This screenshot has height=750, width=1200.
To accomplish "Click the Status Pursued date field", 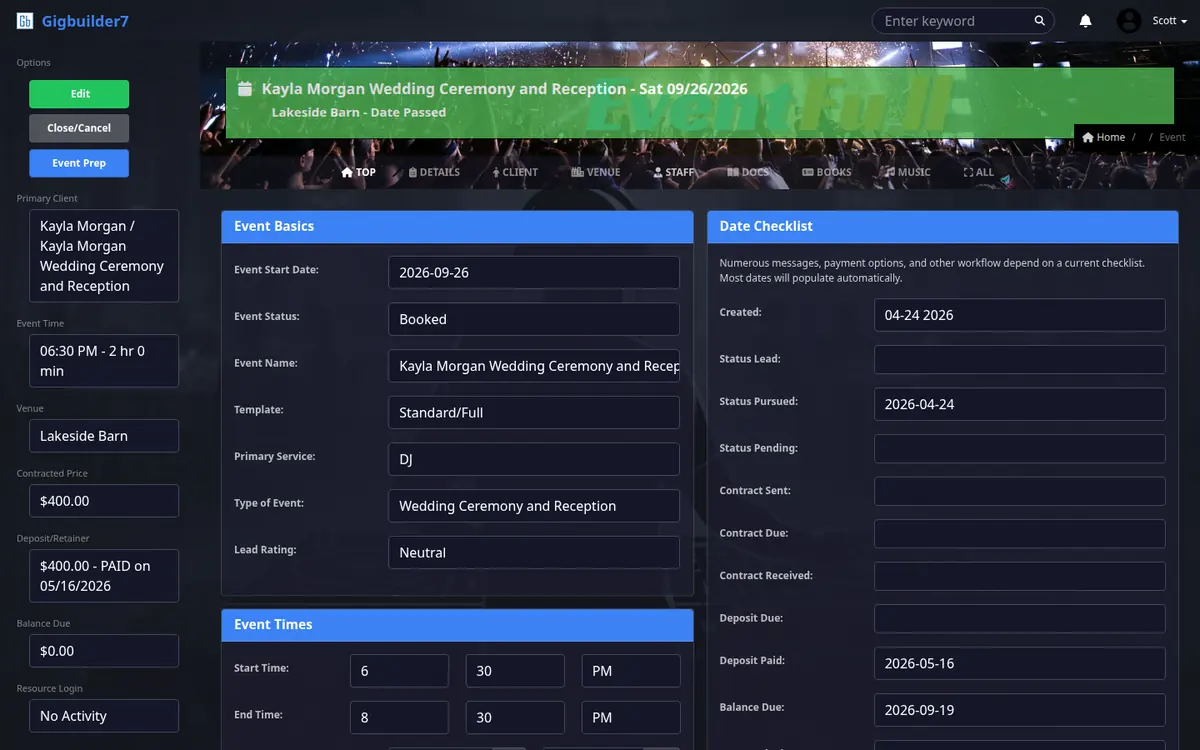I will point(1019,404).
